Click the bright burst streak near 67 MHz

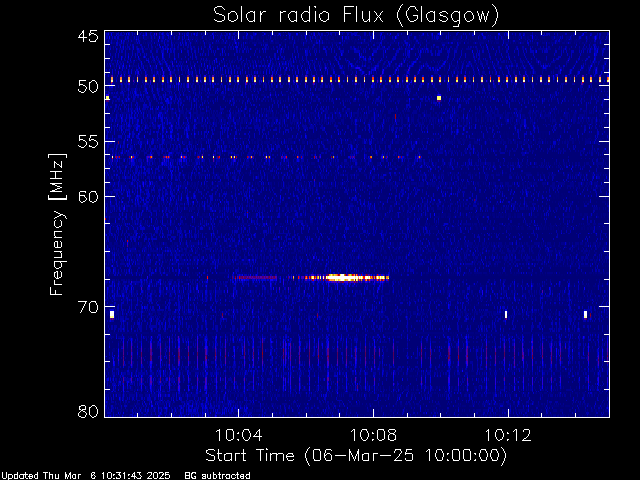(x=347, y=278)
